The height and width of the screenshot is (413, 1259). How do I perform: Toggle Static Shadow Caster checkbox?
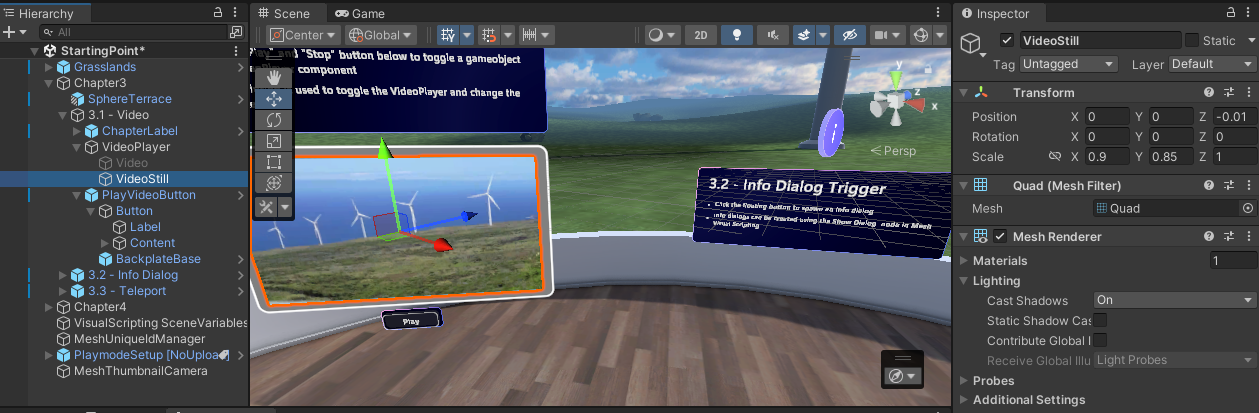click(1100, 320)
